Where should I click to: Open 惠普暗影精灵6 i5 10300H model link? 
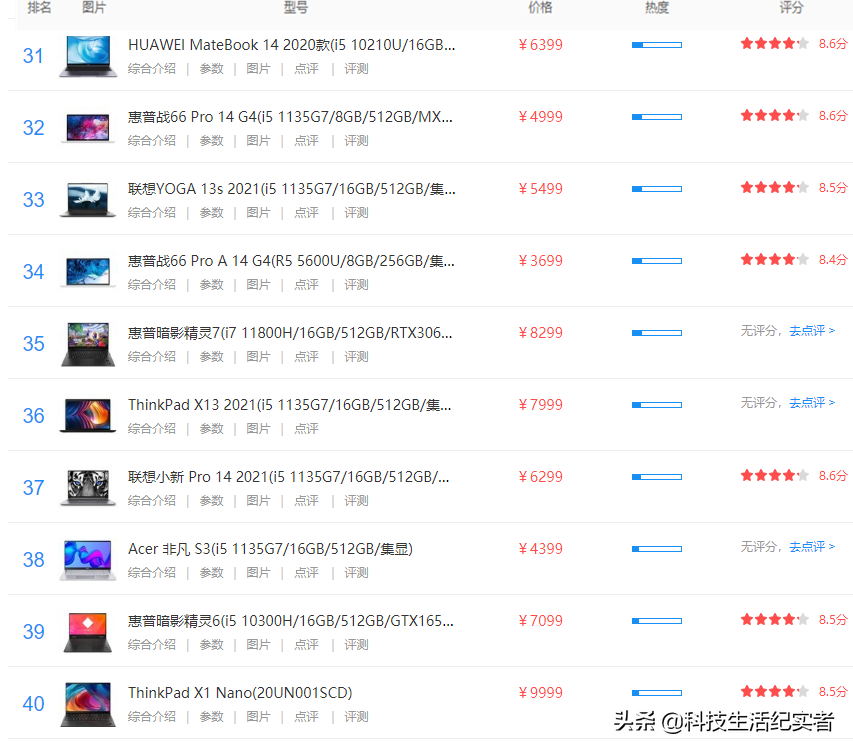pos(290,620)
